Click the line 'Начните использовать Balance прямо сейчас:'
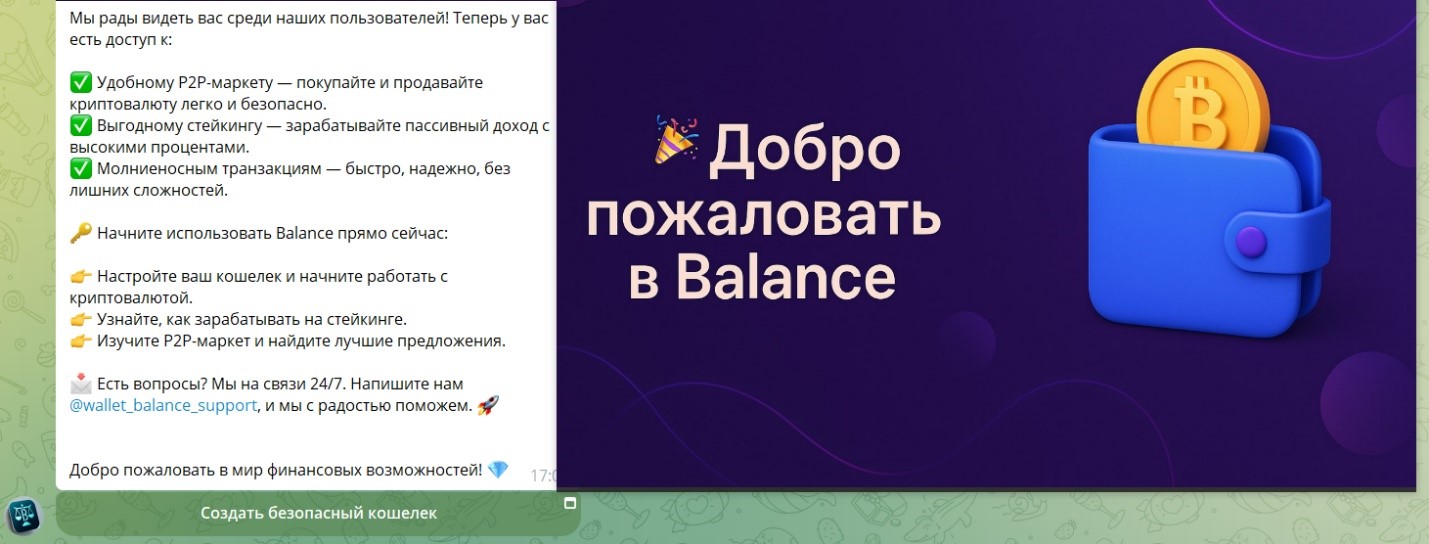 [x=273, y=234]
